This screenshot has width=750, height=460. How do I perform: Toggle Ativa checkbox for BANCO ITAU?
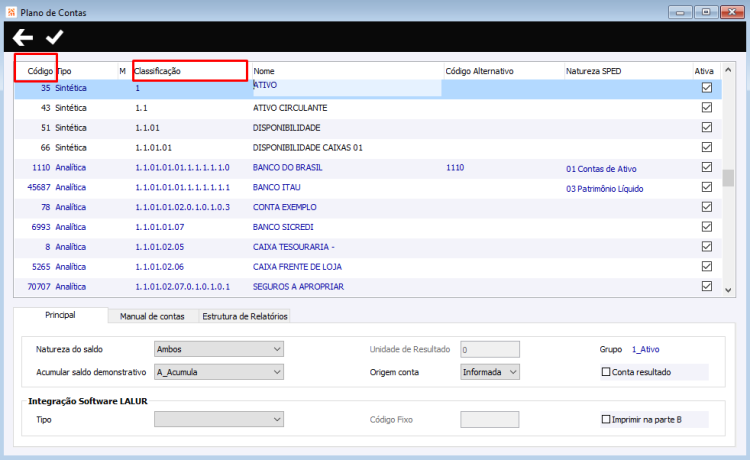pyautogui.click(x=706, y=187)
